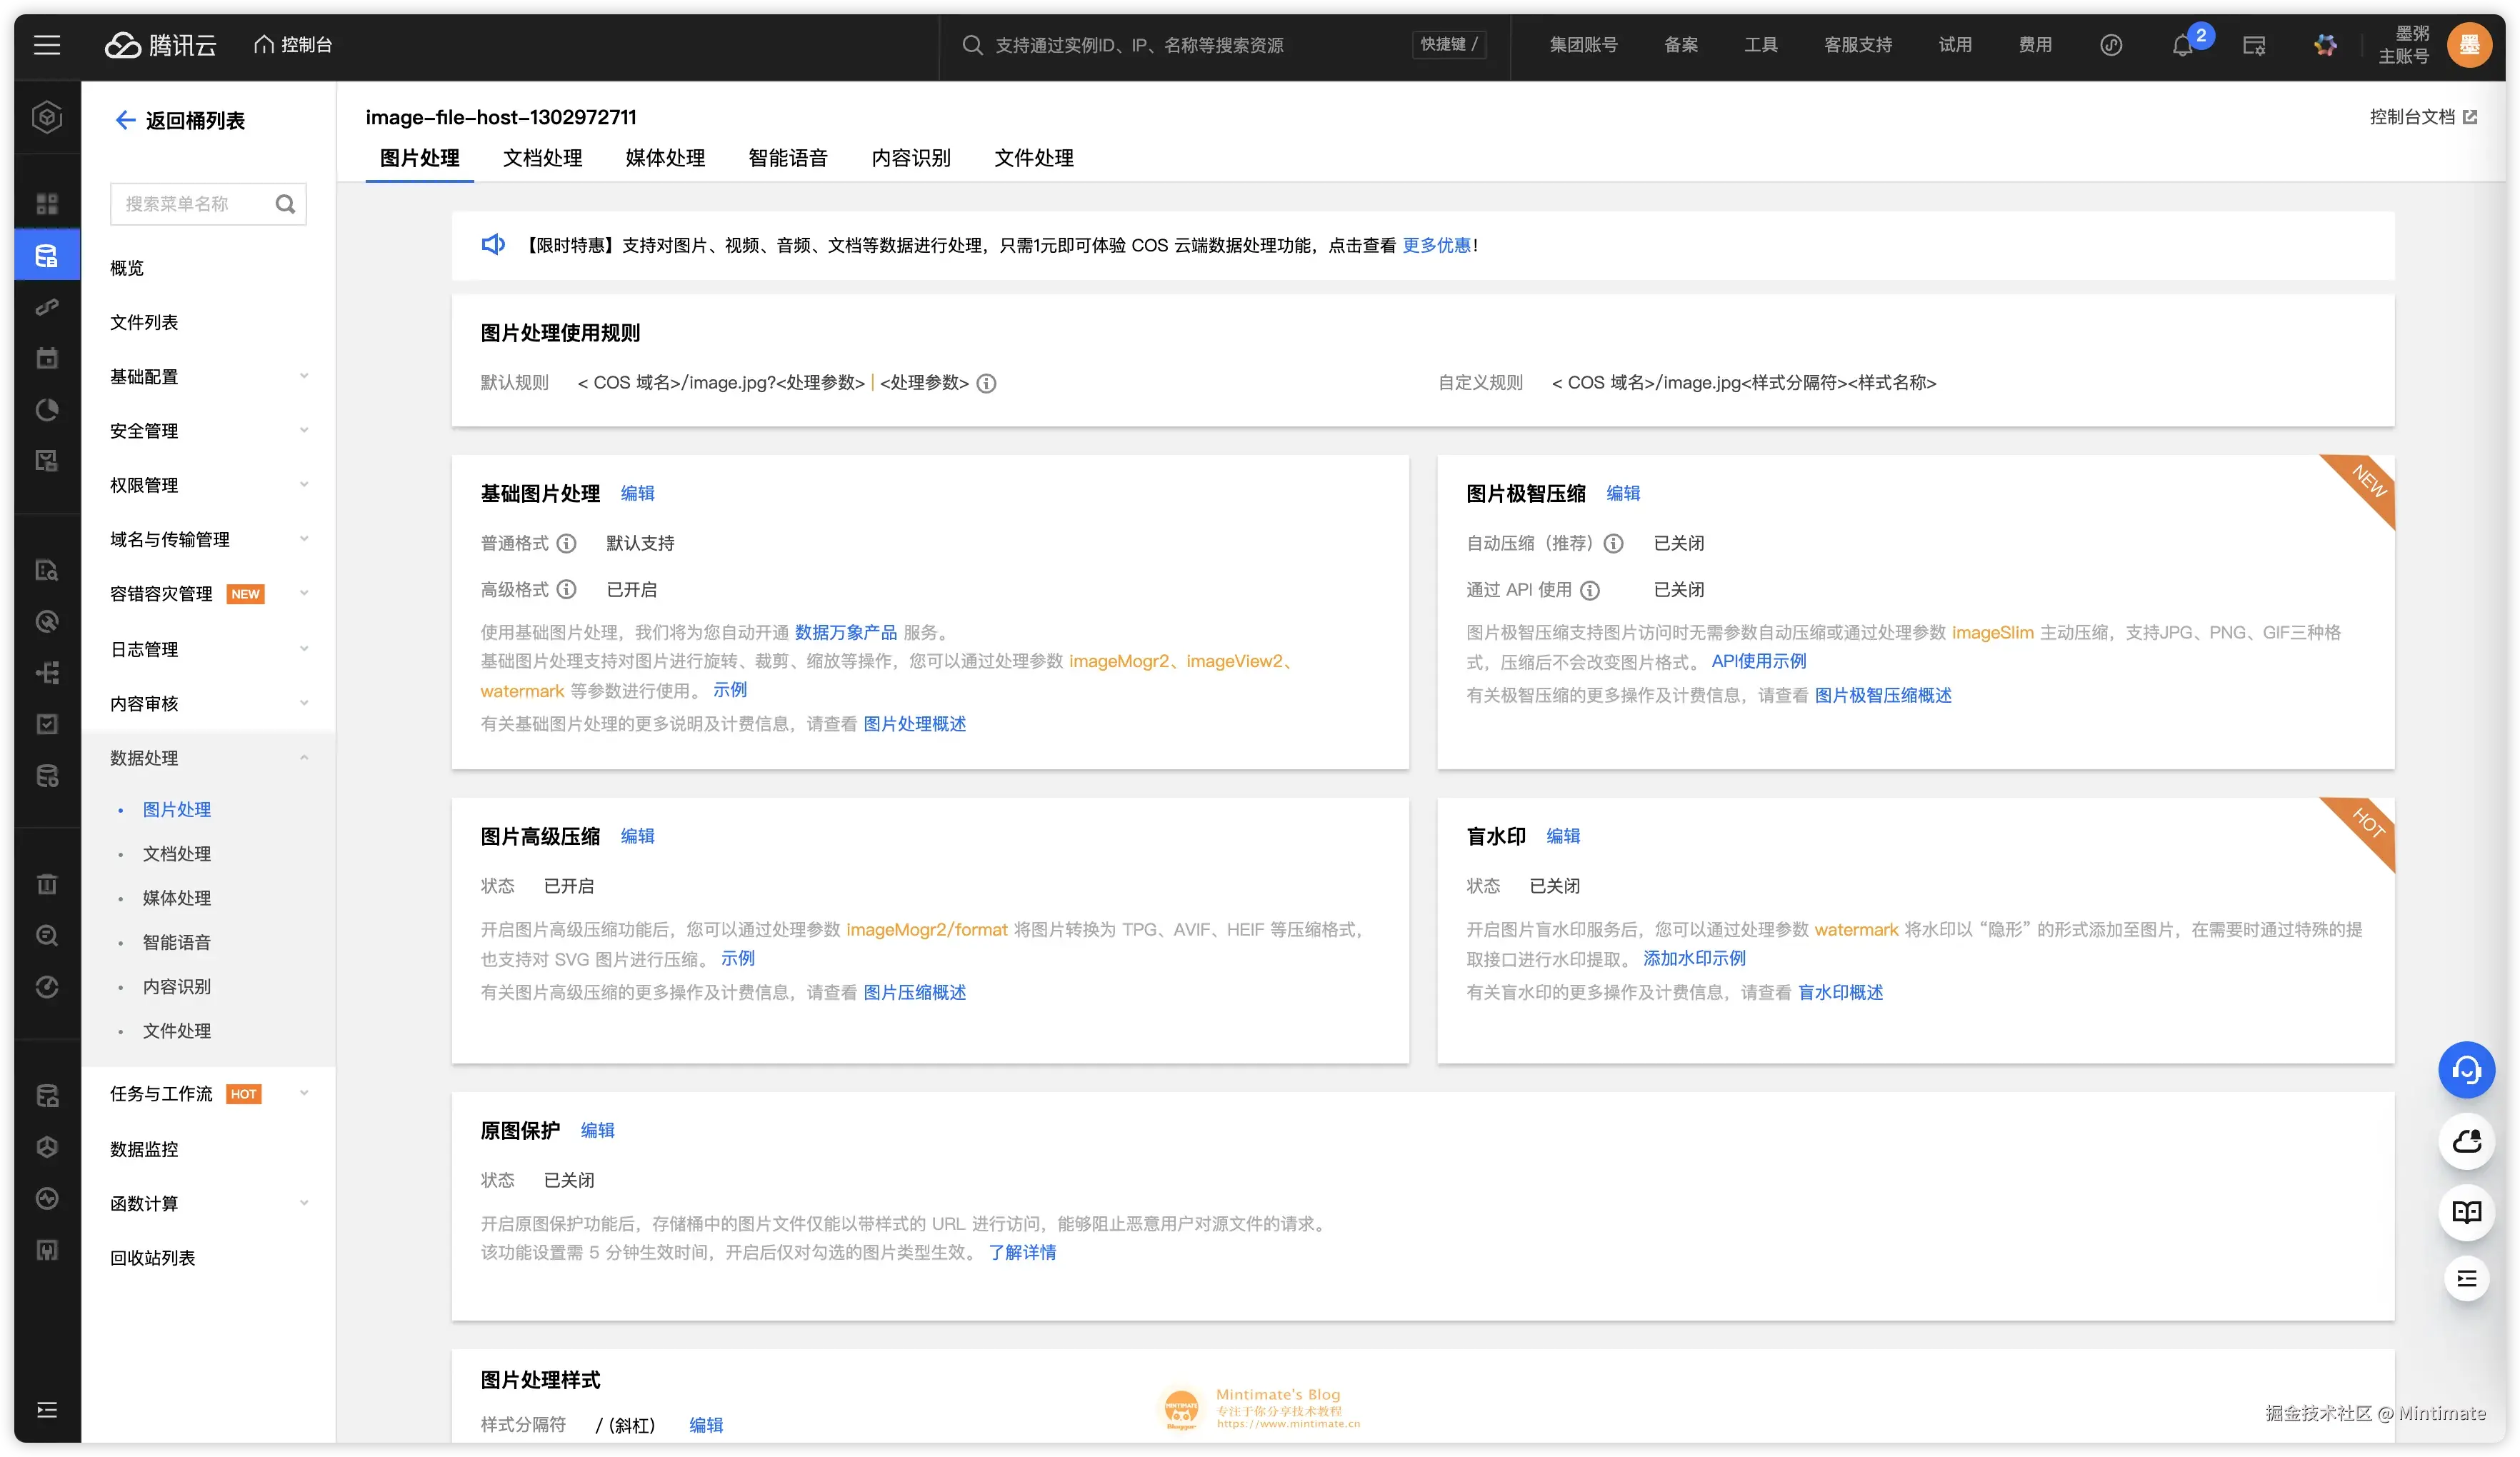Click the orange 墨 user avatar
The width and height of the screenshot is (2520, 1457).
click(2469, 44)
